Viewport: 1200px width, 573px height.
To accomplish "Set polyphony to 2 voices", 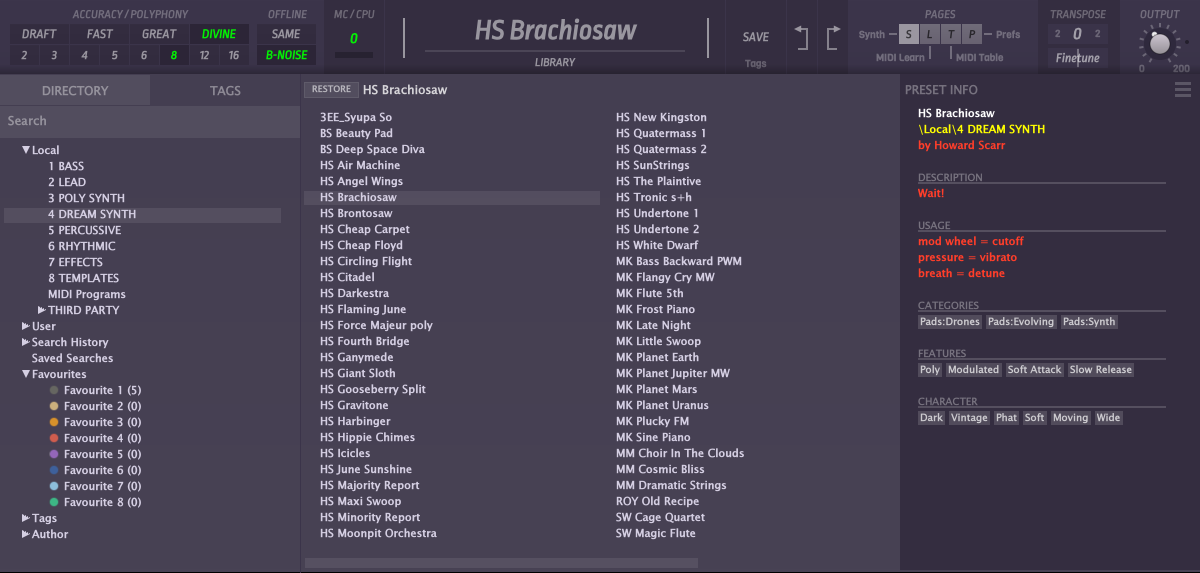I will tap(24, 55).
